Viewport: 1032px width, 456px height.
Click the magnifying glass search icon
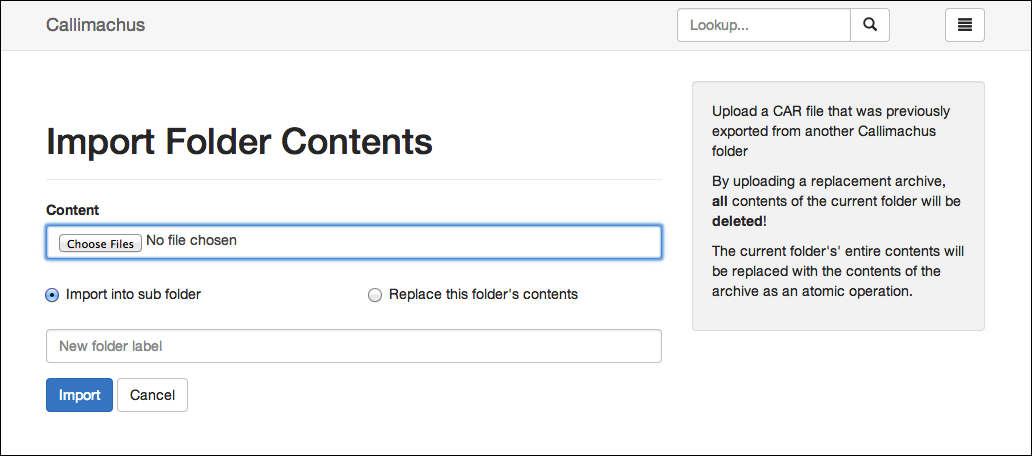[869, 25]
